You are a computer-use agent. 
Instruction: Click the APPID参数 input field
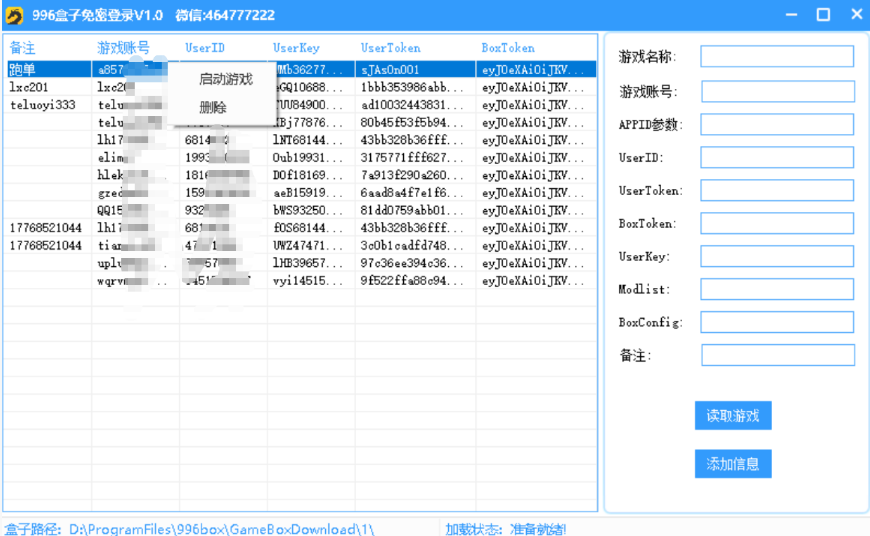click(777, 125)
